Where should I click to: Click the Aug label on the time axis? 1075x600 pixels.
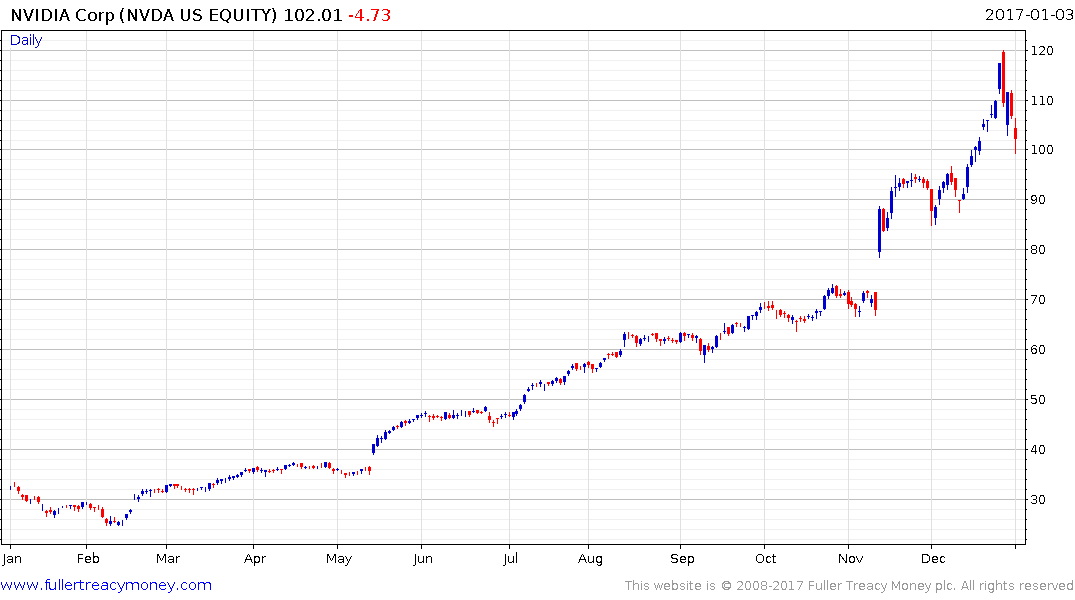coord(590,559)
